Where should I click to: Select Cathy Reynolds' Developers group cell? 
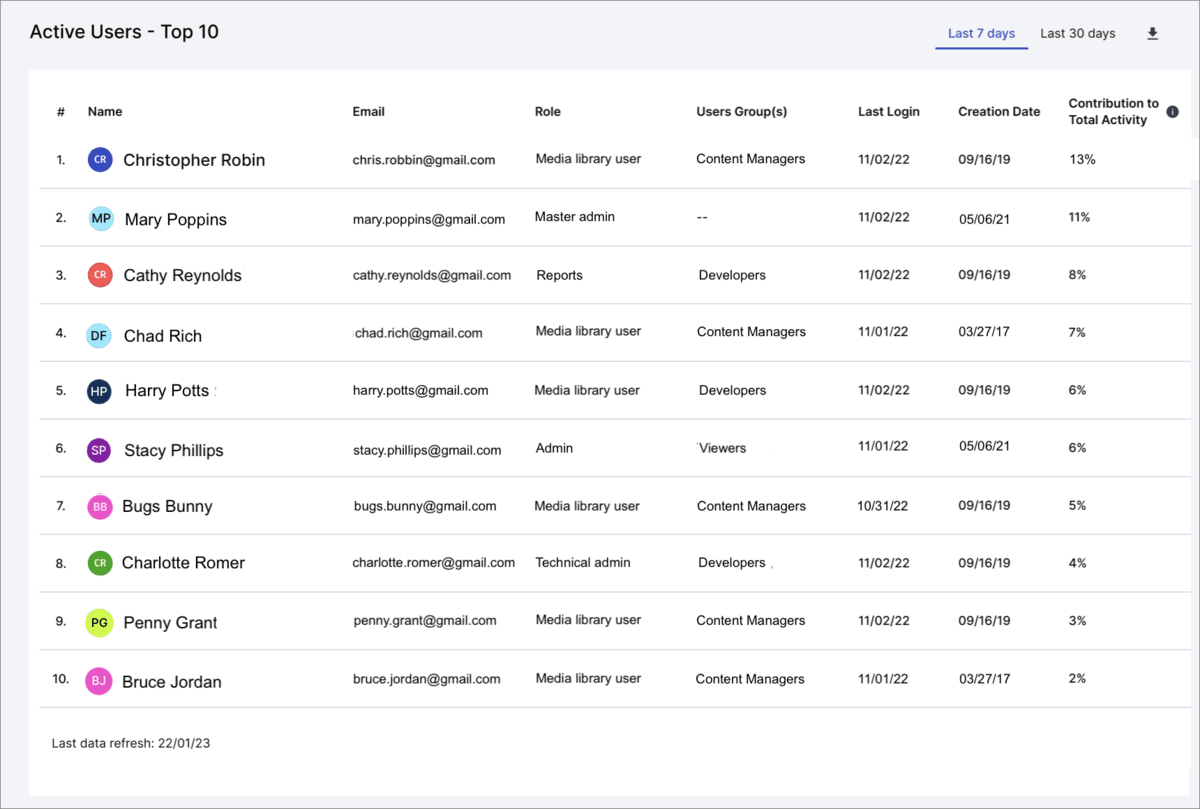coord(732,275)
